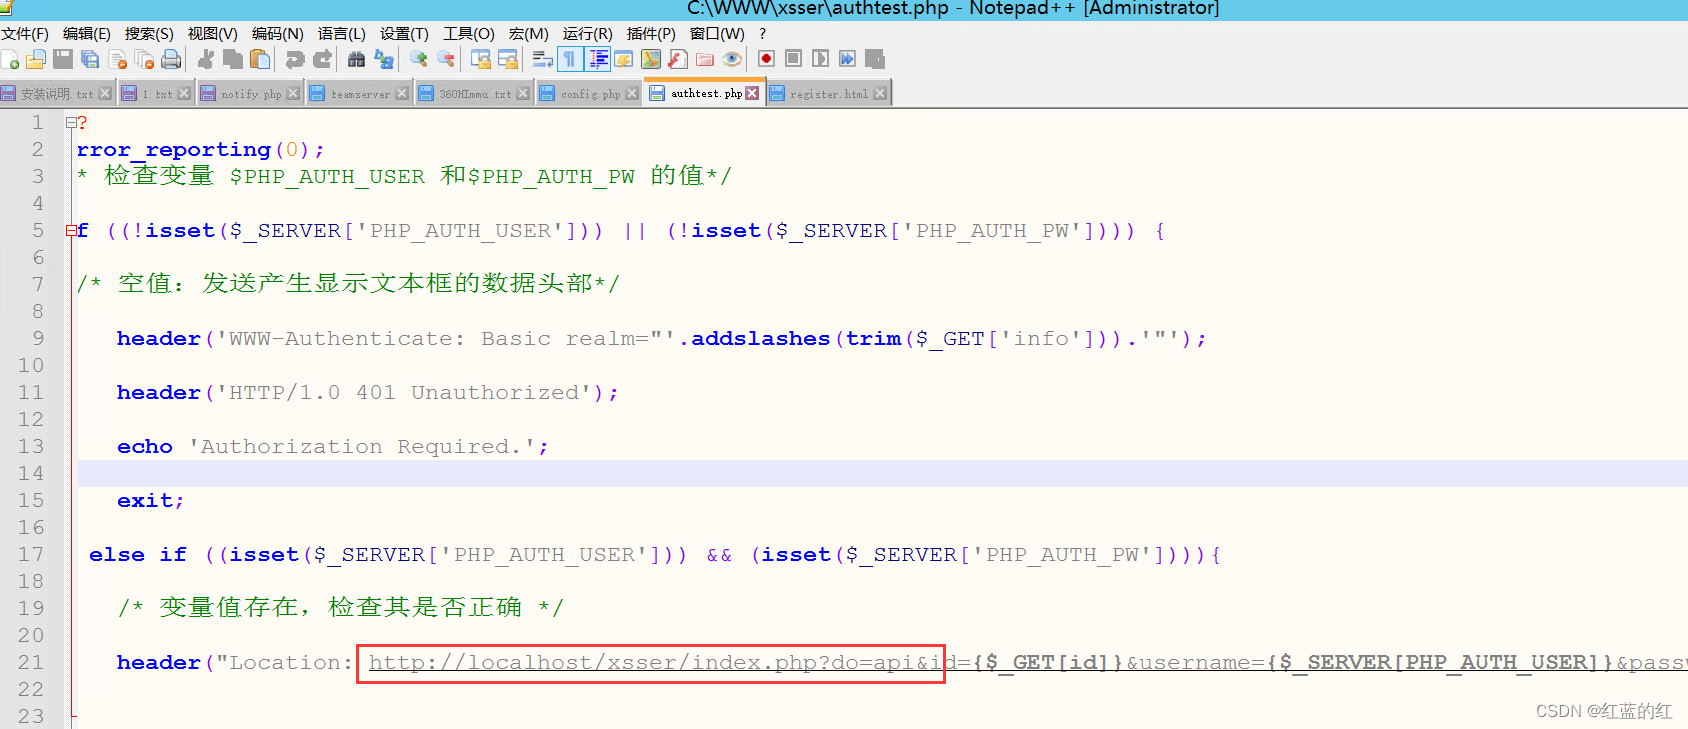Click the Cut scissors icon

pos(206,60)
